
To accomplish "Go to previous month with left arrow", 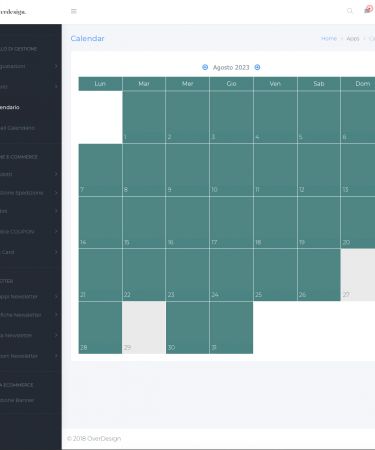I will click(205, 67).
